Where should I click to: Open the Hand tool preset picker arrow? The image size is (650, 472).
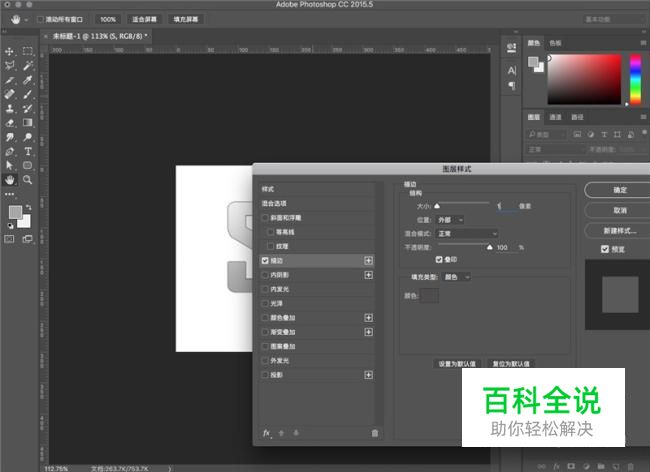[x=26, y=19]
